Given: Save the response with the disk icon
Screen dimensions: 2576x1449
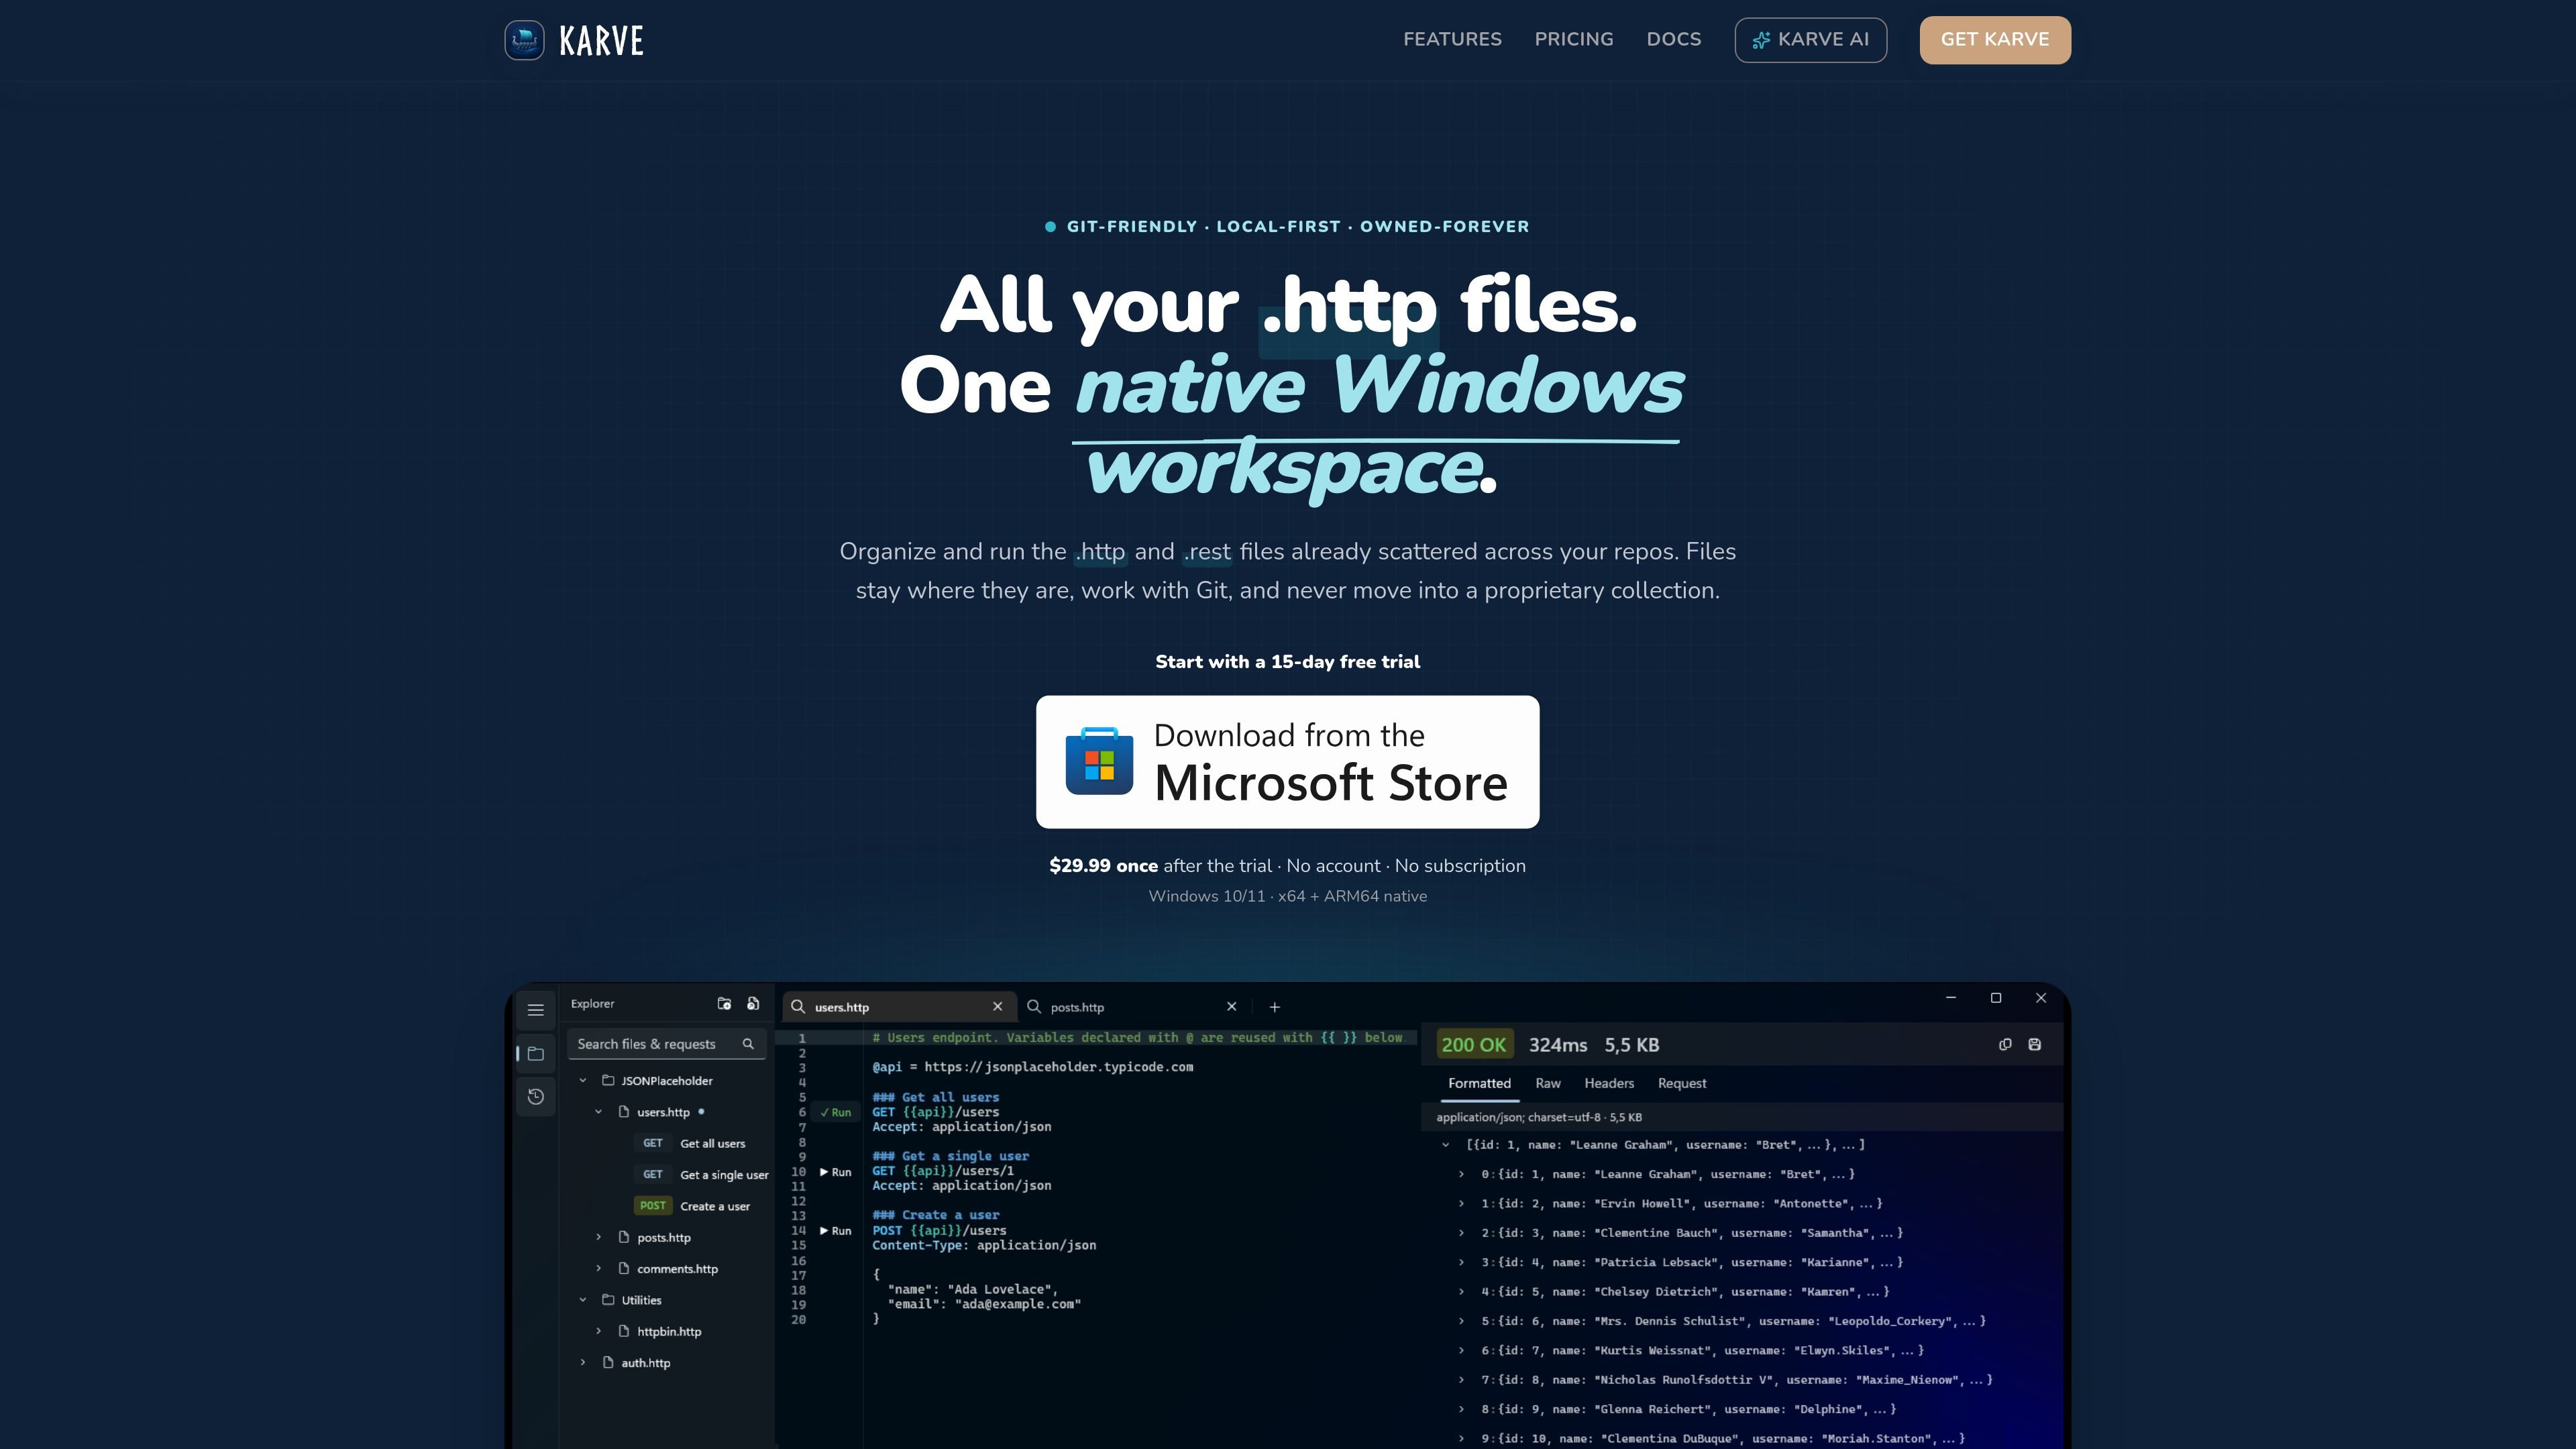Looking at the screenshot, I should pyautogui.click(x=2034, y=1045).
